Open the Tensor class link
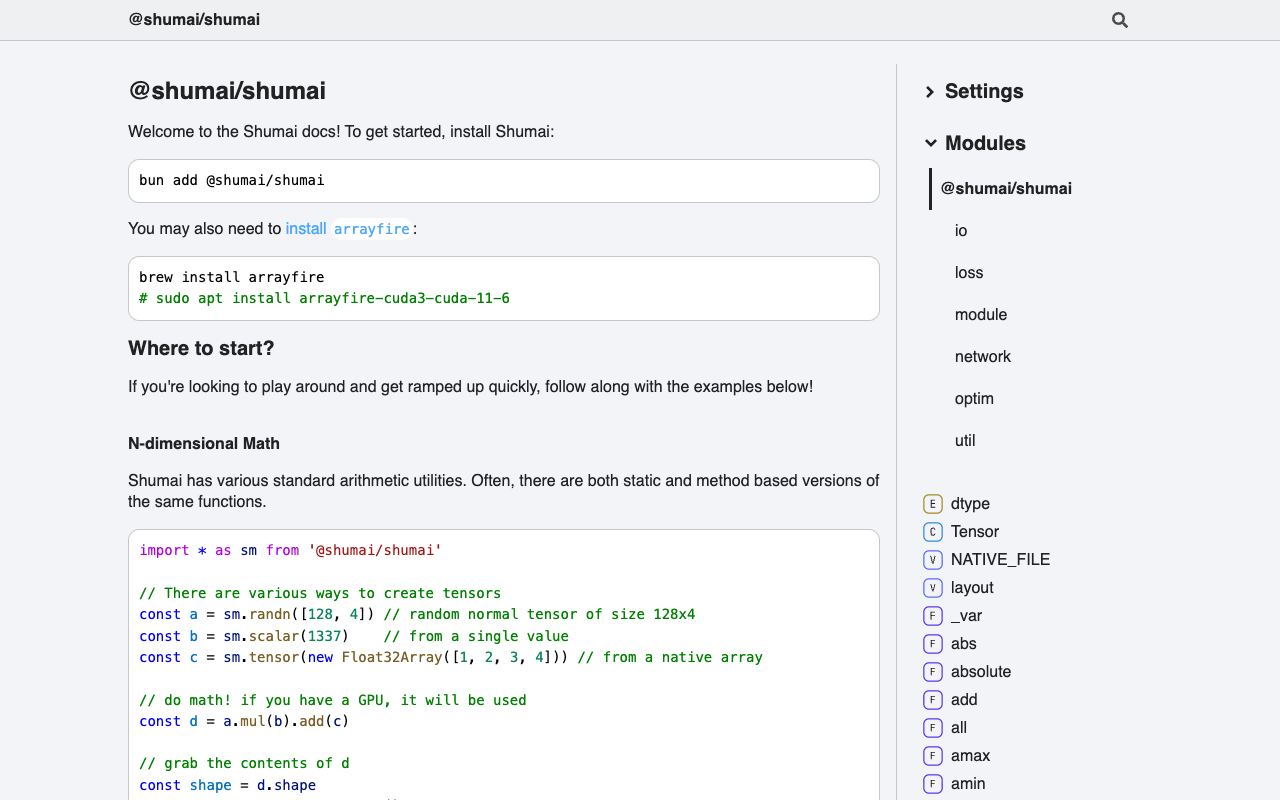1280x800 pixels. (x=975, y=532)
